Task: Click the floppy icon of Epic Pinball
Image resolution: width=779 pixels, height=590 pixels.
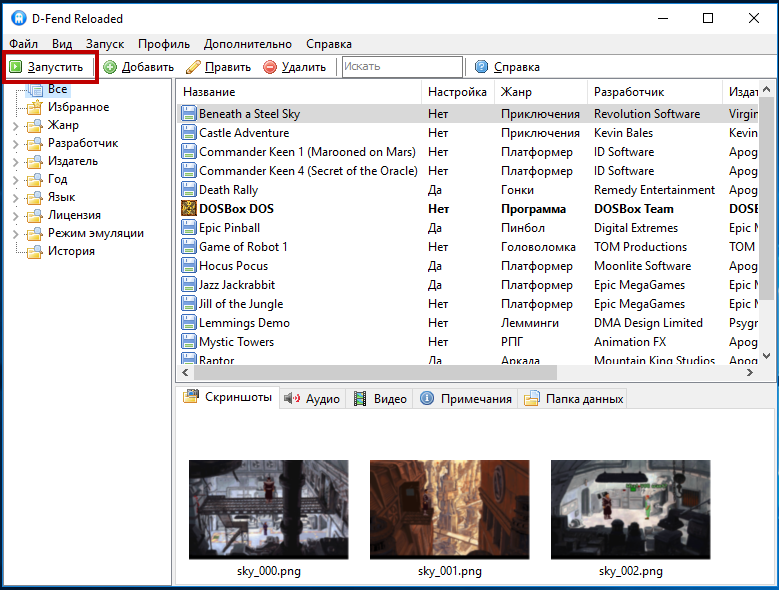Action: [x=188, y=227]
